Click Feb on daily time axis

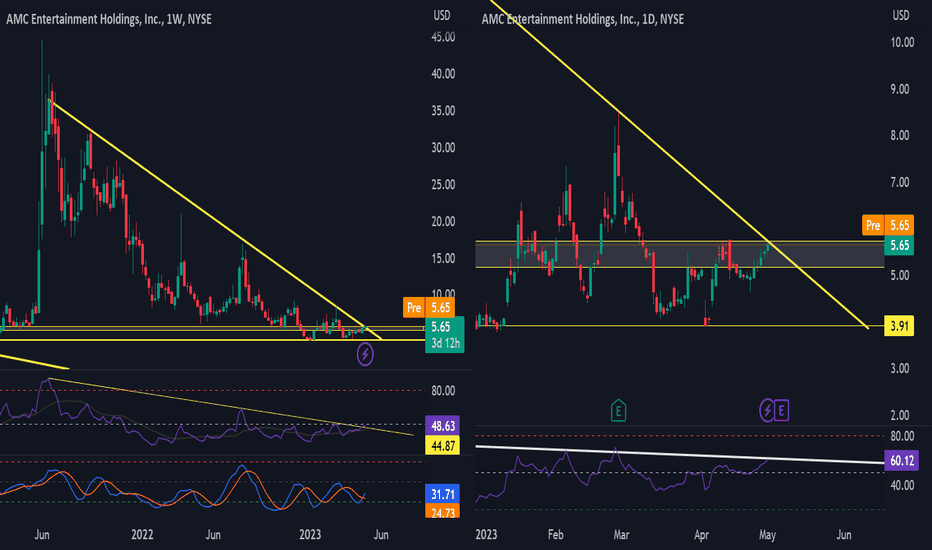pyautogui.click(x=555, y=534)
